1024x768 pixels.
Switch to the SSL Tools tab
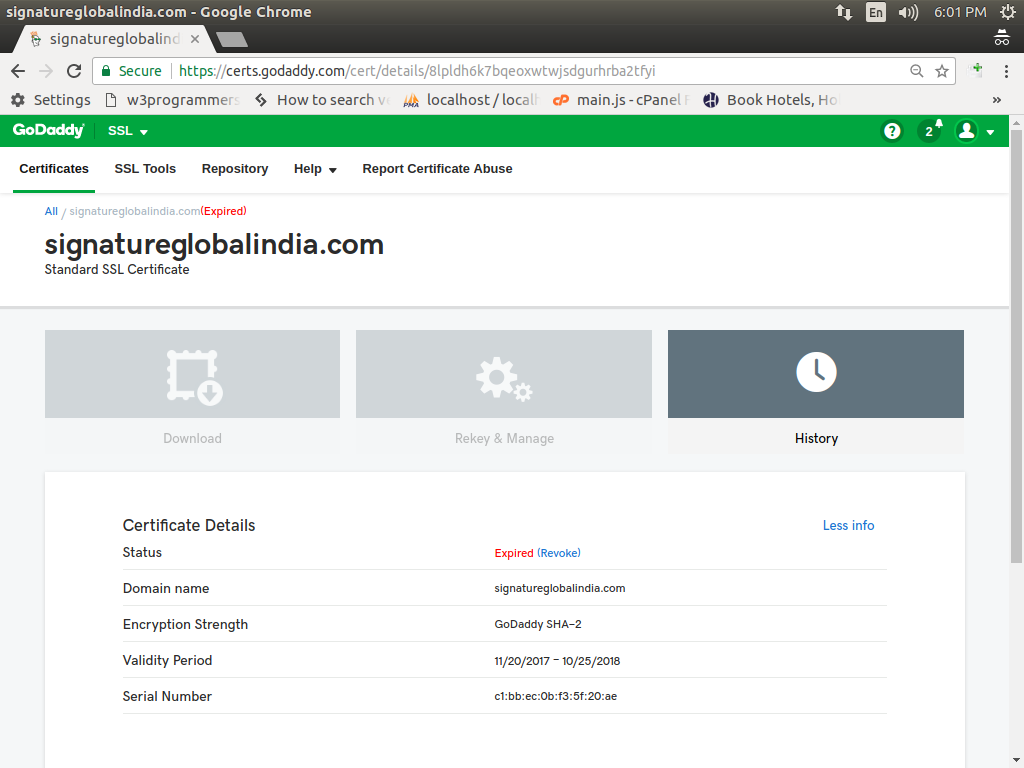(145, 169)
